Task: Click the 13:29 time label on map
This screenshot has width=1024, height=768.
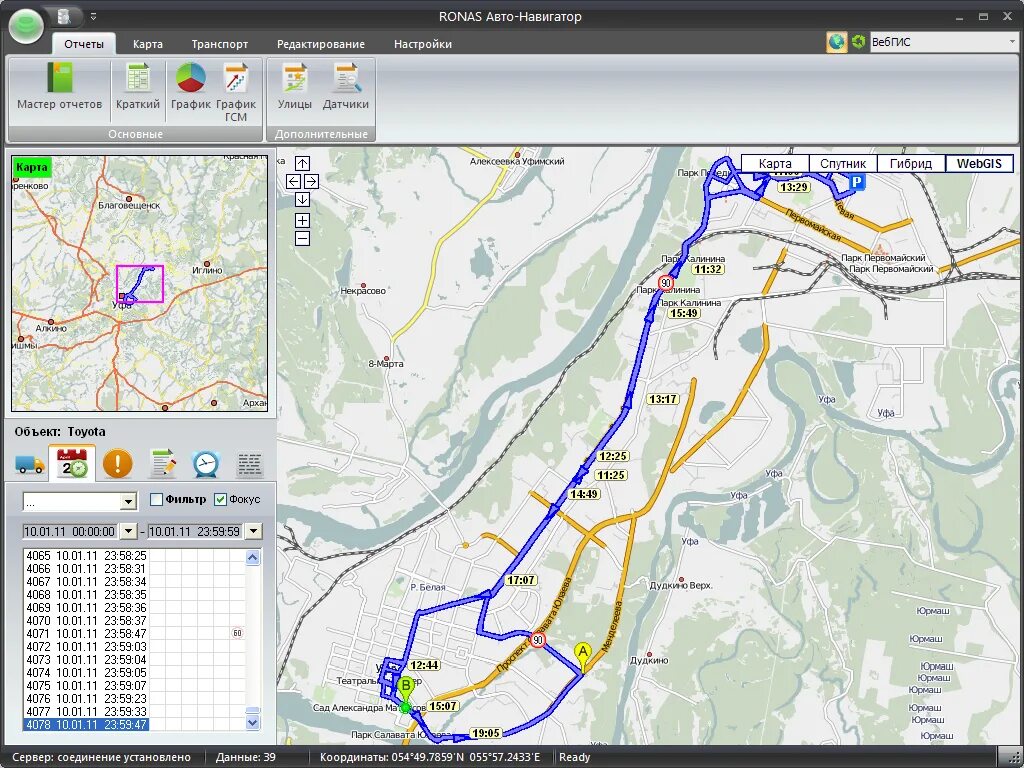Action: coord(793,187)
